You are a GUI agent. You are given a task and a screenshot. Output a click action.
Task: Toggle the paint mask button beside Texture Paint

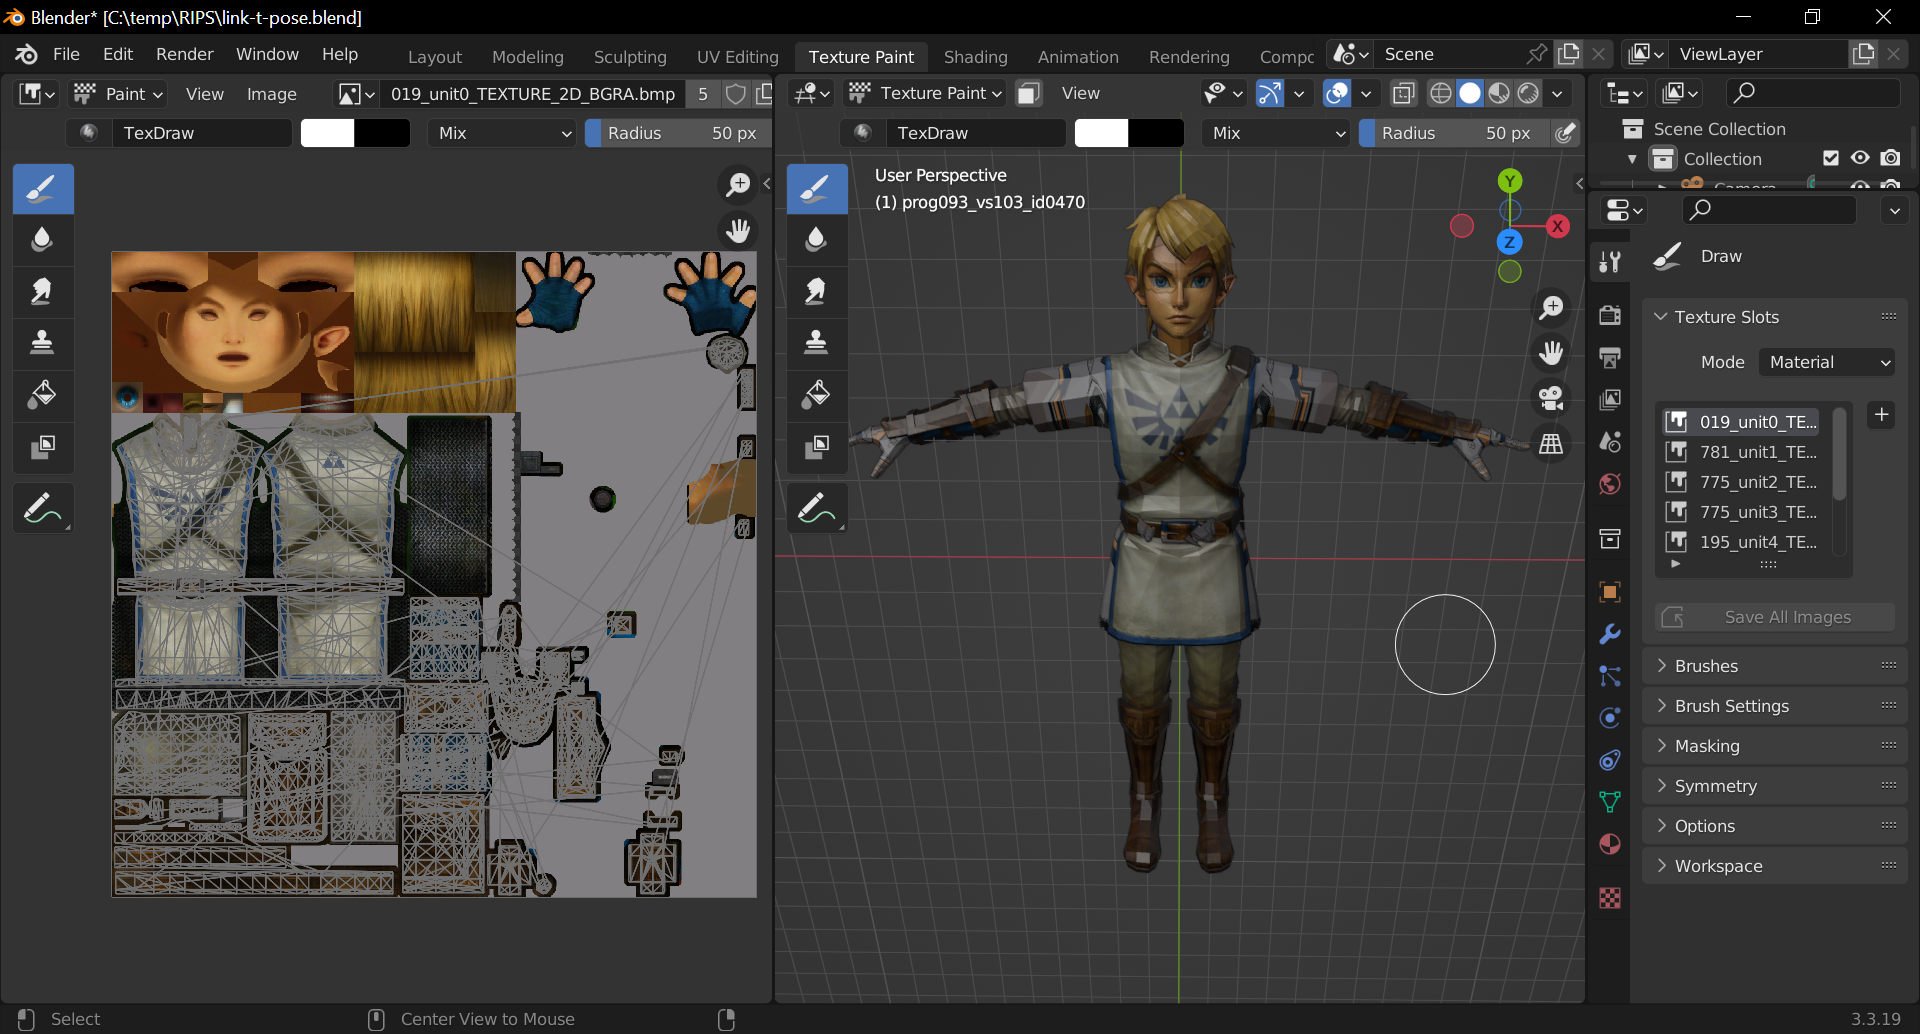(1028, 93)
